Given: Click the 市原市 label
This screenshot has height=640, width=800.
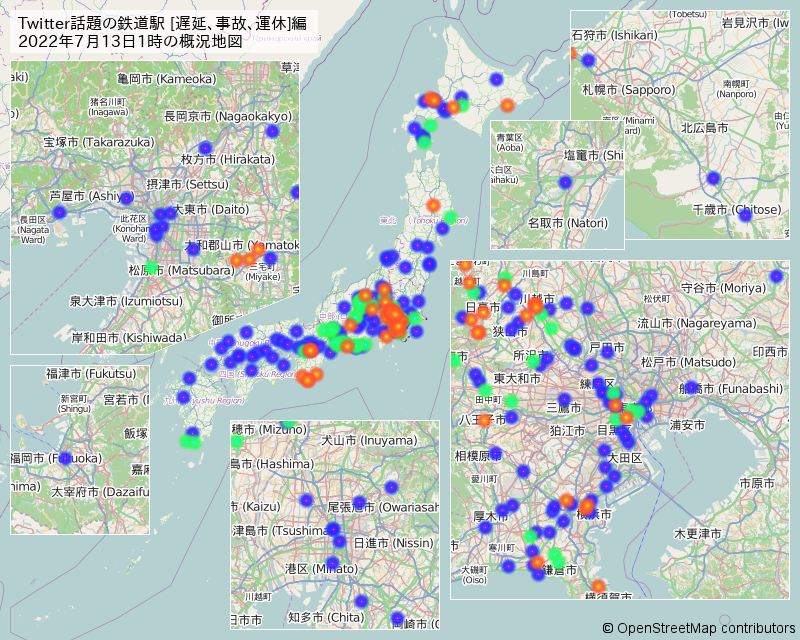Looking at the screenshot, I should pyautogui.click(x=757, y=482).
